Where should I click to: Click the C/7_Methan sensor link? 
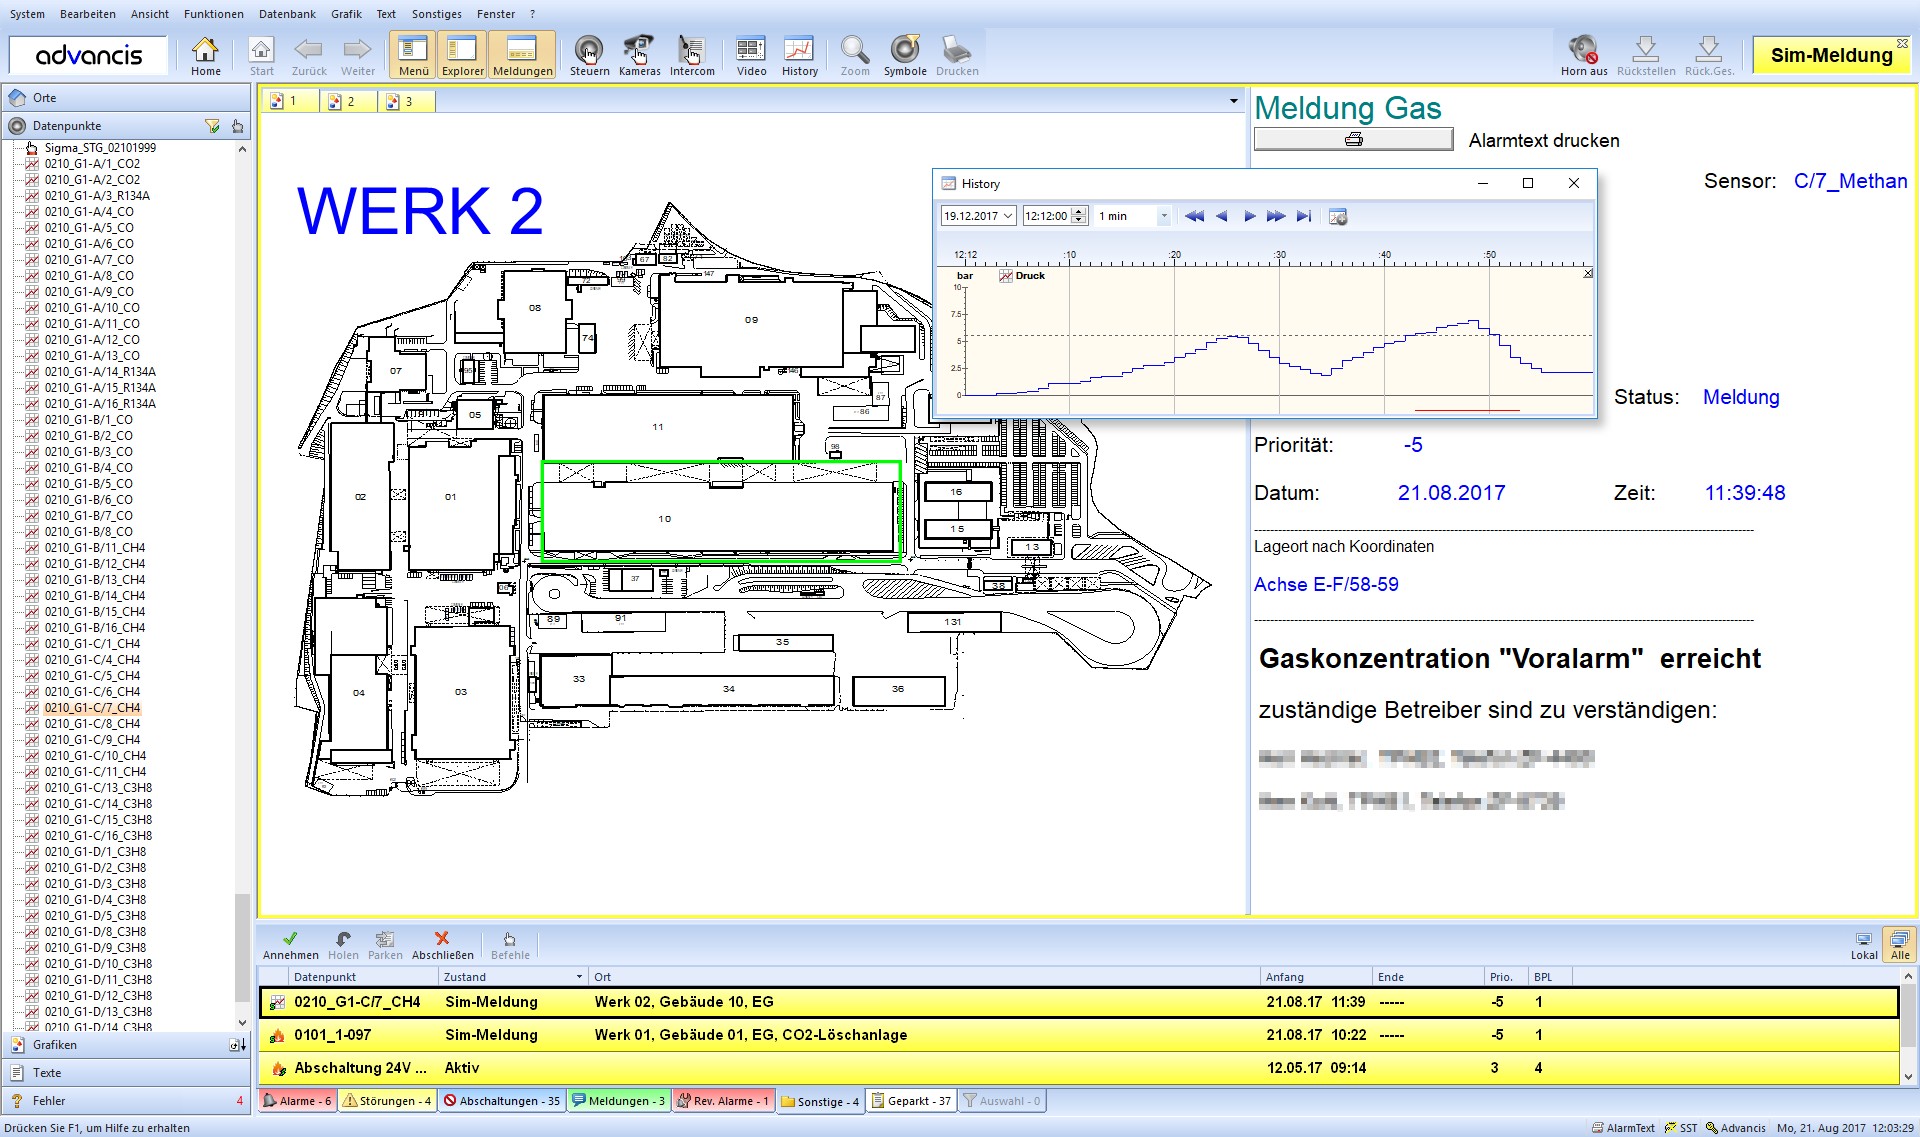tap(1850, 182)
